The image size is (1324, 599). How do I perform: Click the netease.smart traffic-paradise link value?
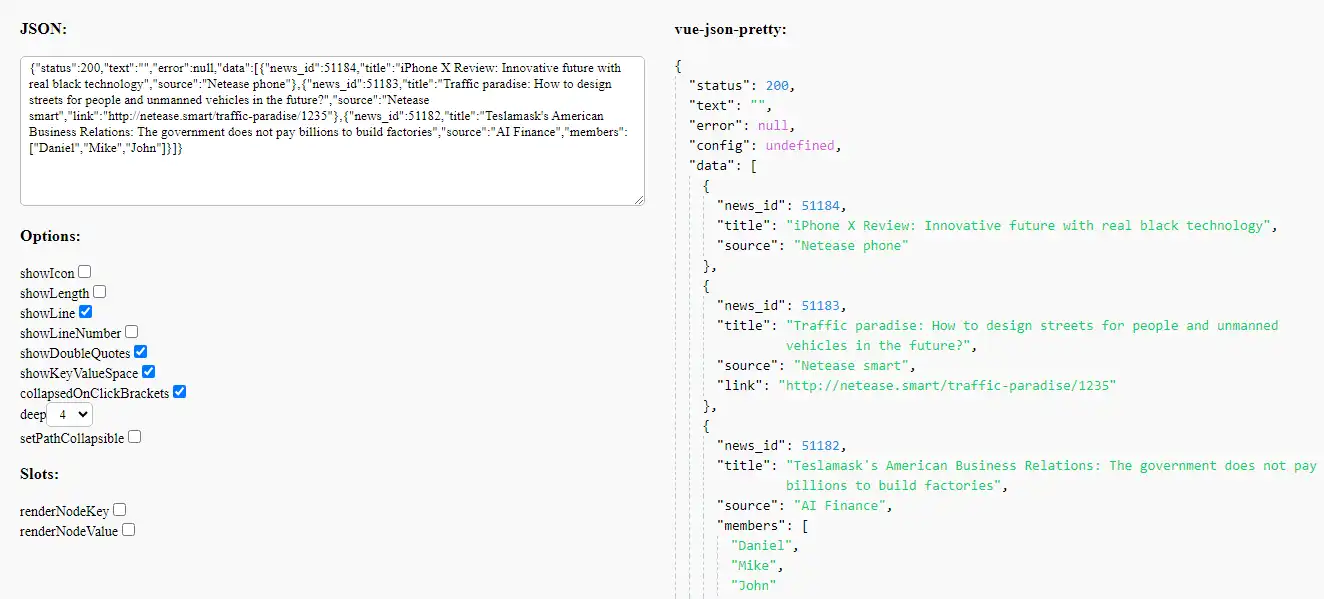(x=947, y=386)
